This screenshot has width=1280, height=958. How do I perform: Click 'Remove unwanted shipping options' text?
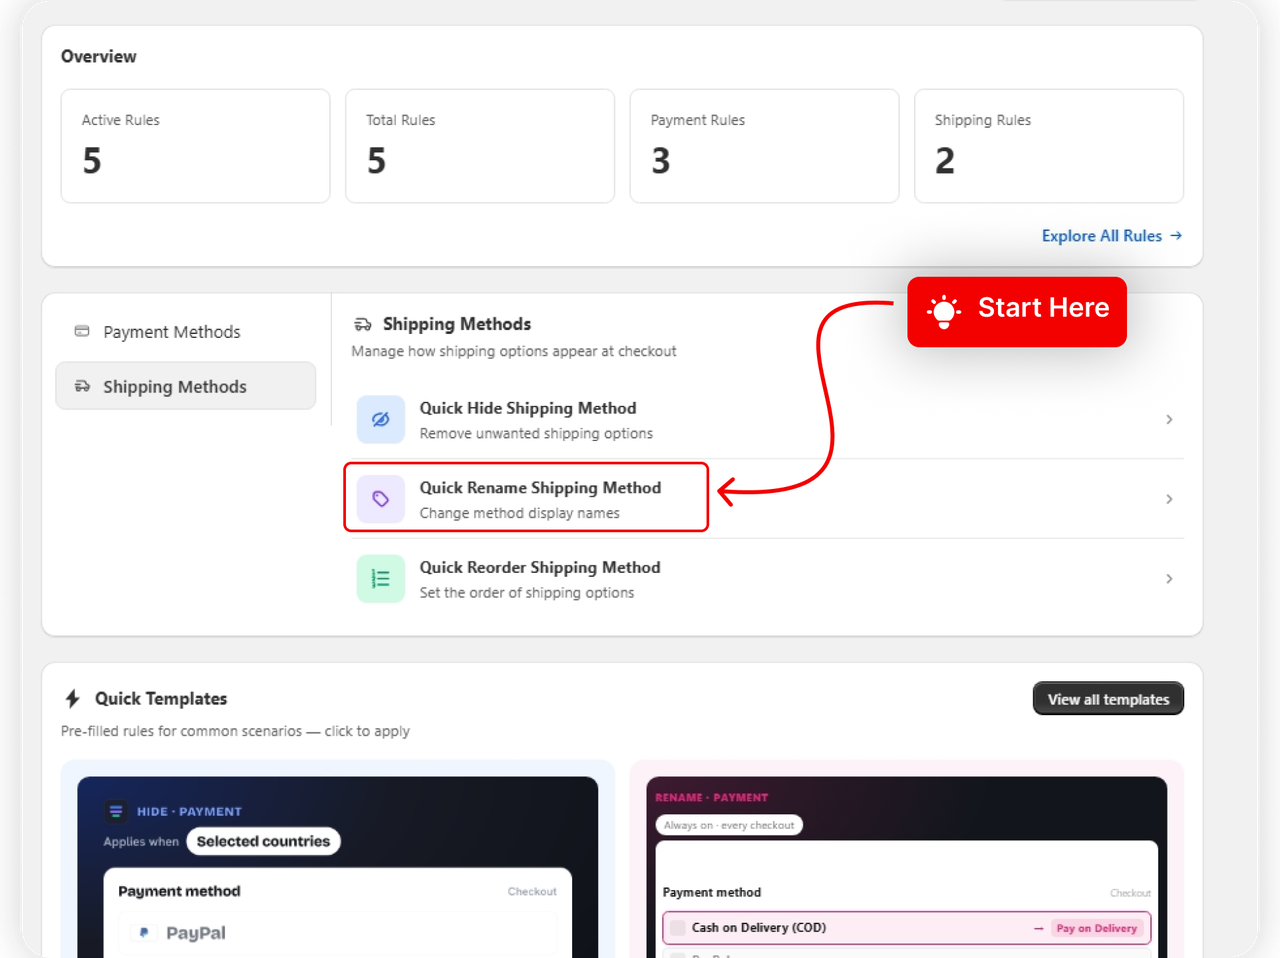(536, 433)
